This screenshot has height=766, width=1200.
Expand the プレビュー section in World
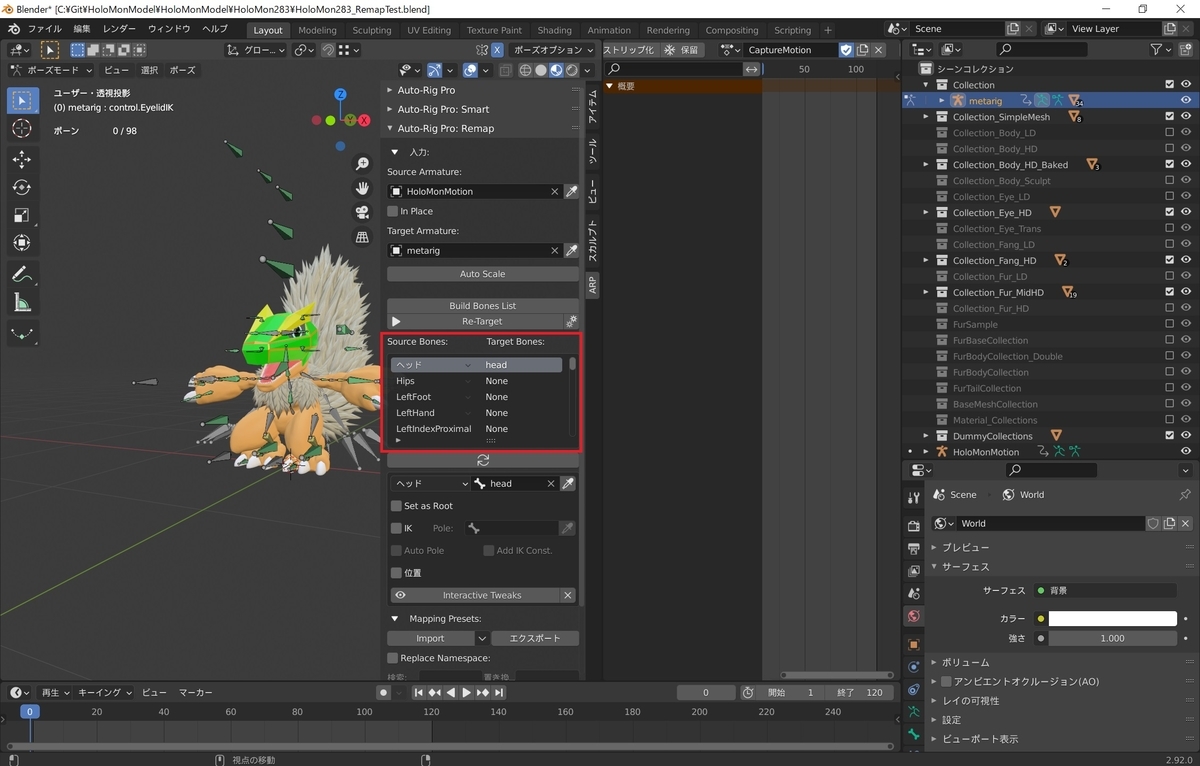pos(934,548)
